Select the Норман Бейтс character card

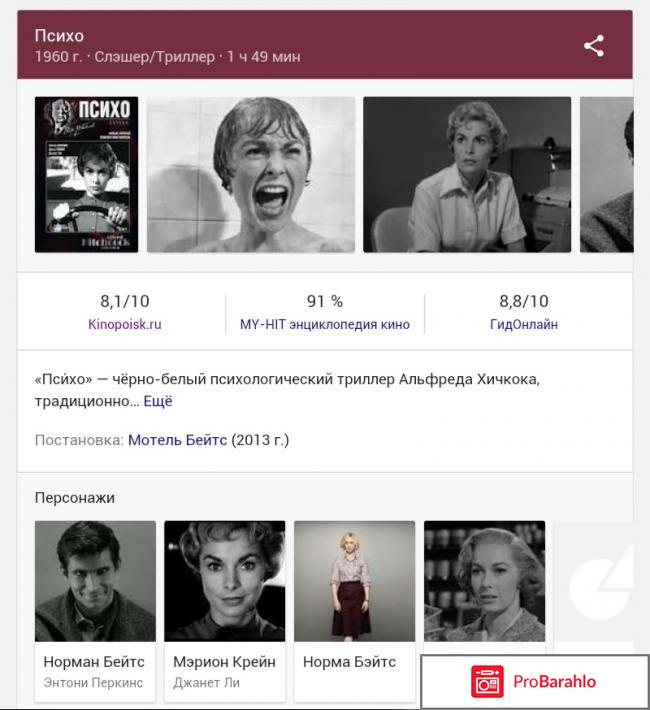pyautogui.click(x=95, y=611)
